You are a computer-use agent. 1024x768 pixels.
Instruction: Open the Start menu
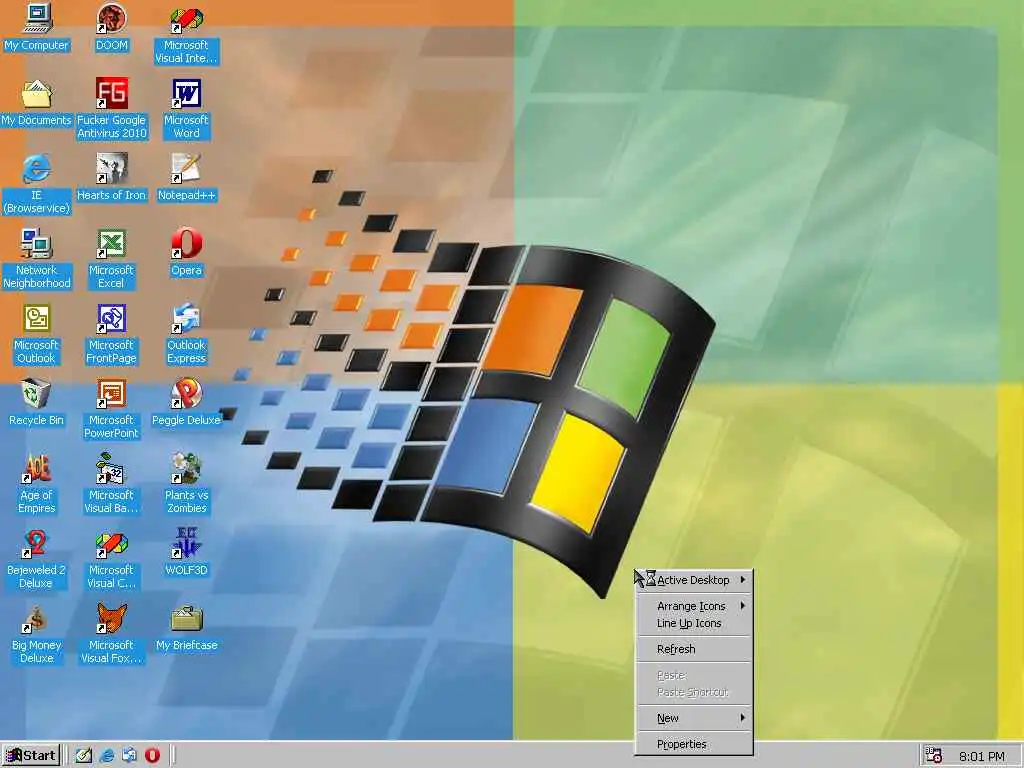31,756
